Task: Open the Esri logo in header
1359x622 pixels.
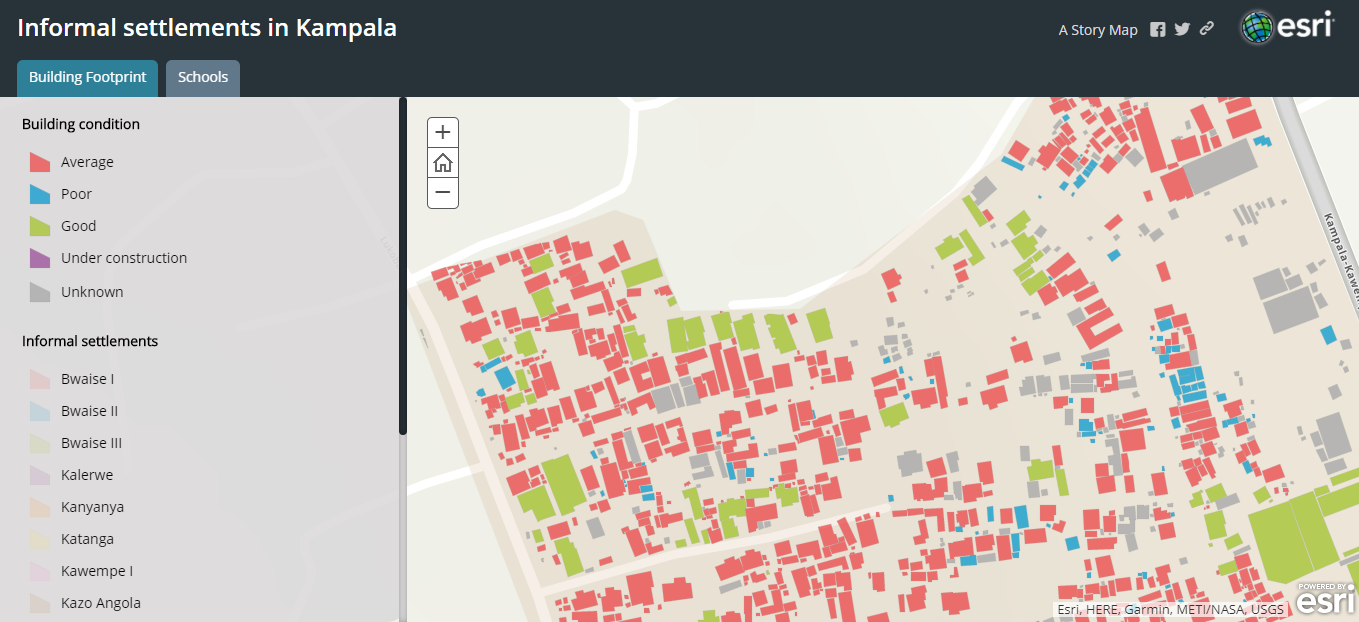Action: (x=1288, y=27)
